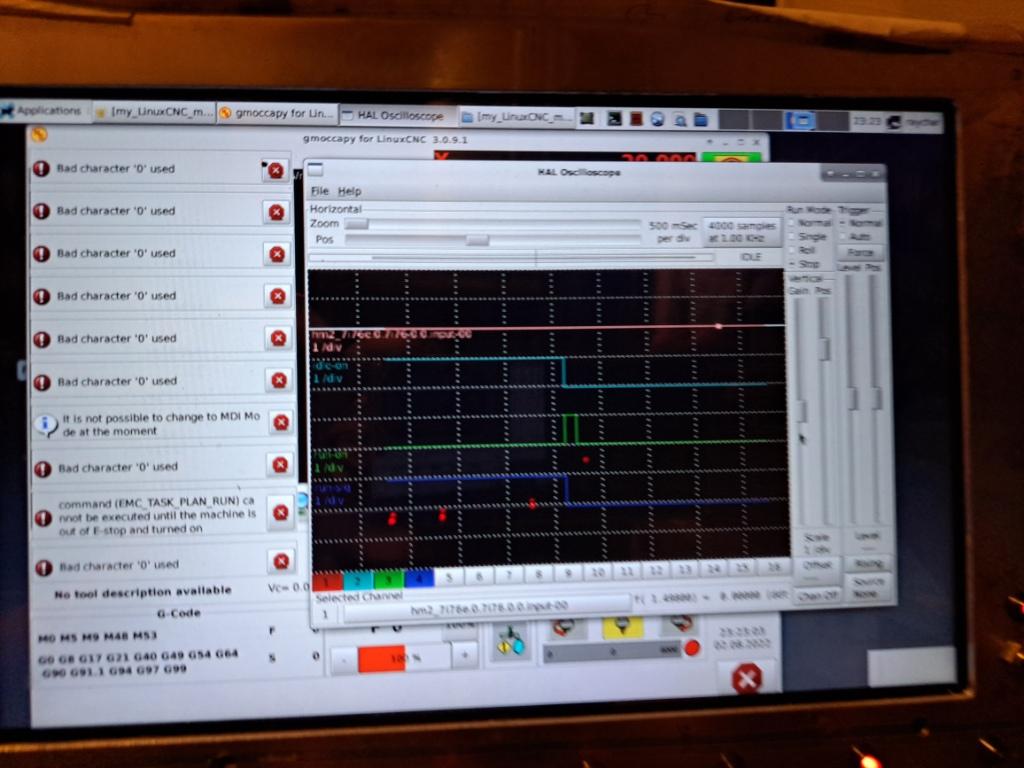
Task: Open the terminal icon in top panel
Action: (614, 119)
